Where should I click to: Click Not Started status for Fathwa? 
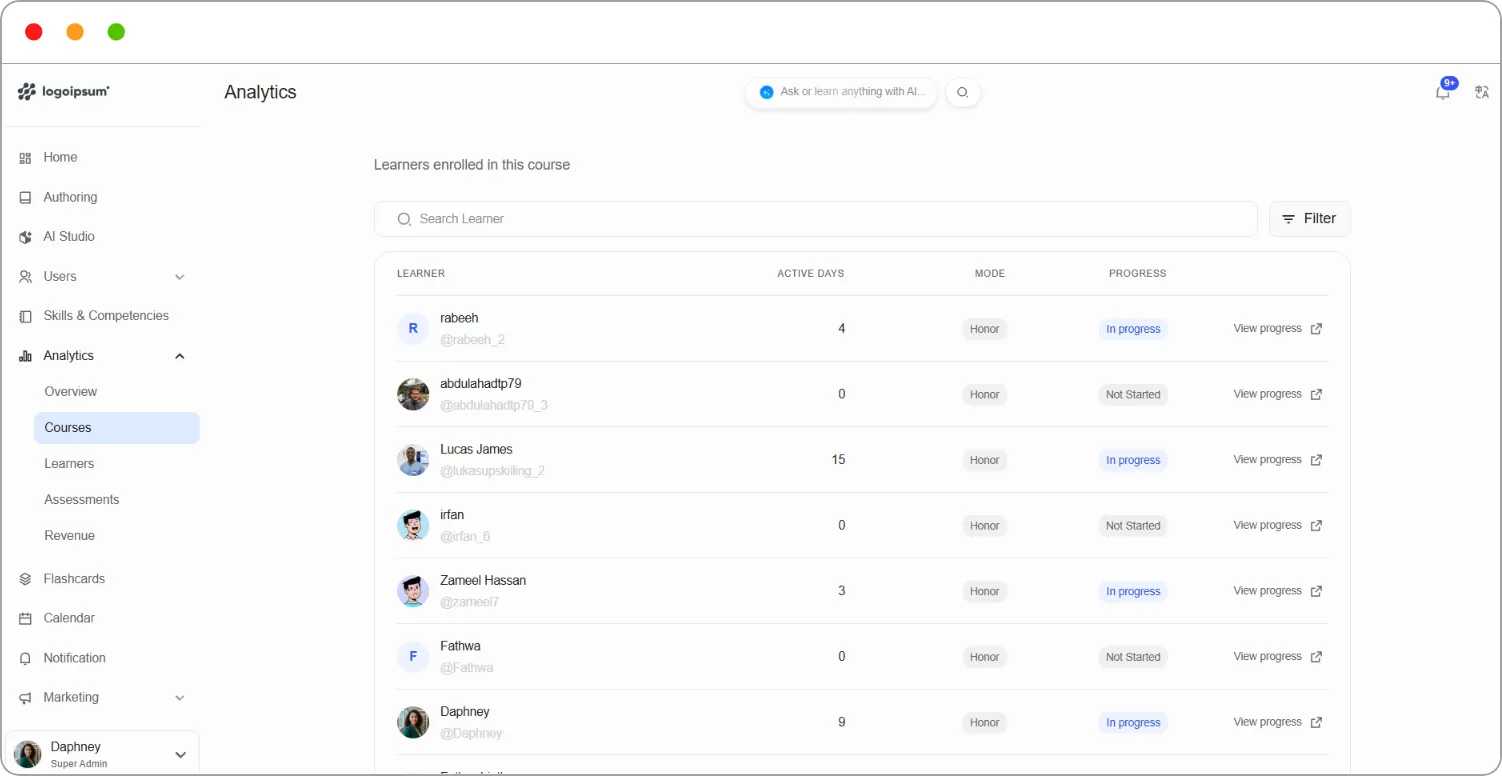pyautogui.click(x=1133, y=657)
